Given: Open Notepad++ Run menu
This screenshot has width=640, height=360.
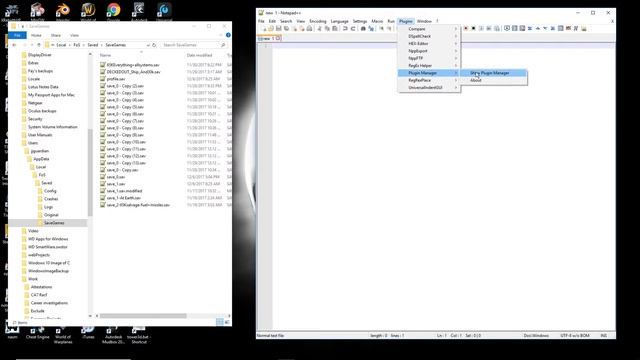Looking at the screenshot, I should (391, 21).
